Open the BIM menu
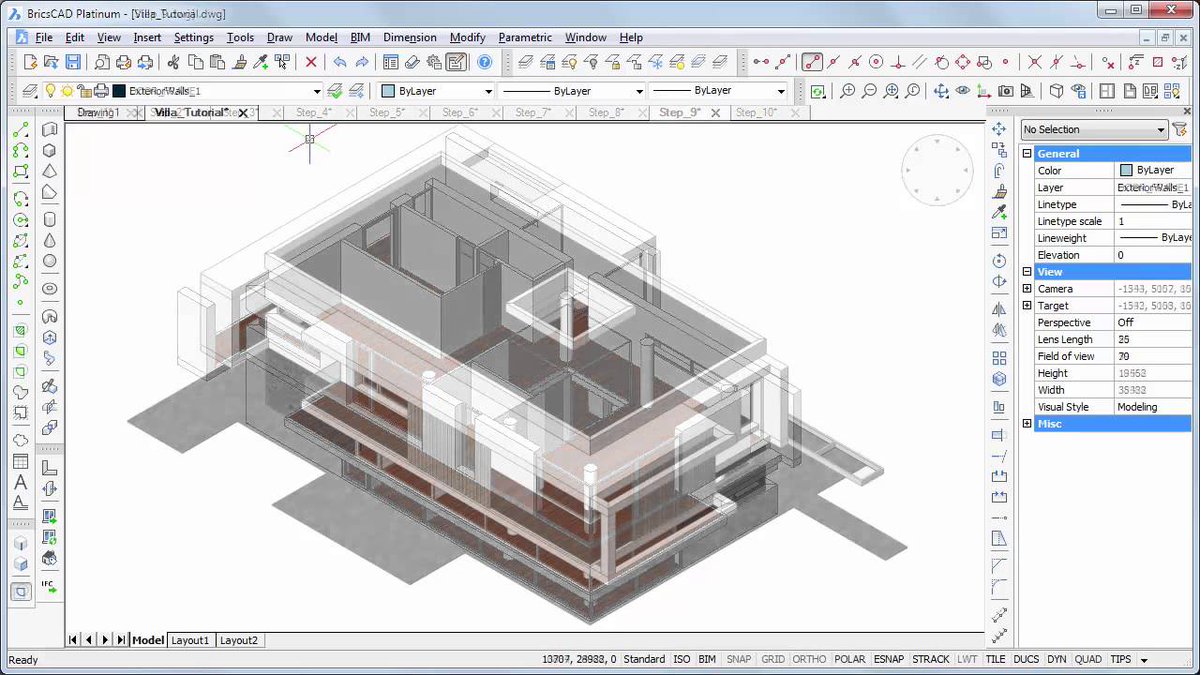The width and height of the screenshot is (1200, 675). tap(360, 37)
